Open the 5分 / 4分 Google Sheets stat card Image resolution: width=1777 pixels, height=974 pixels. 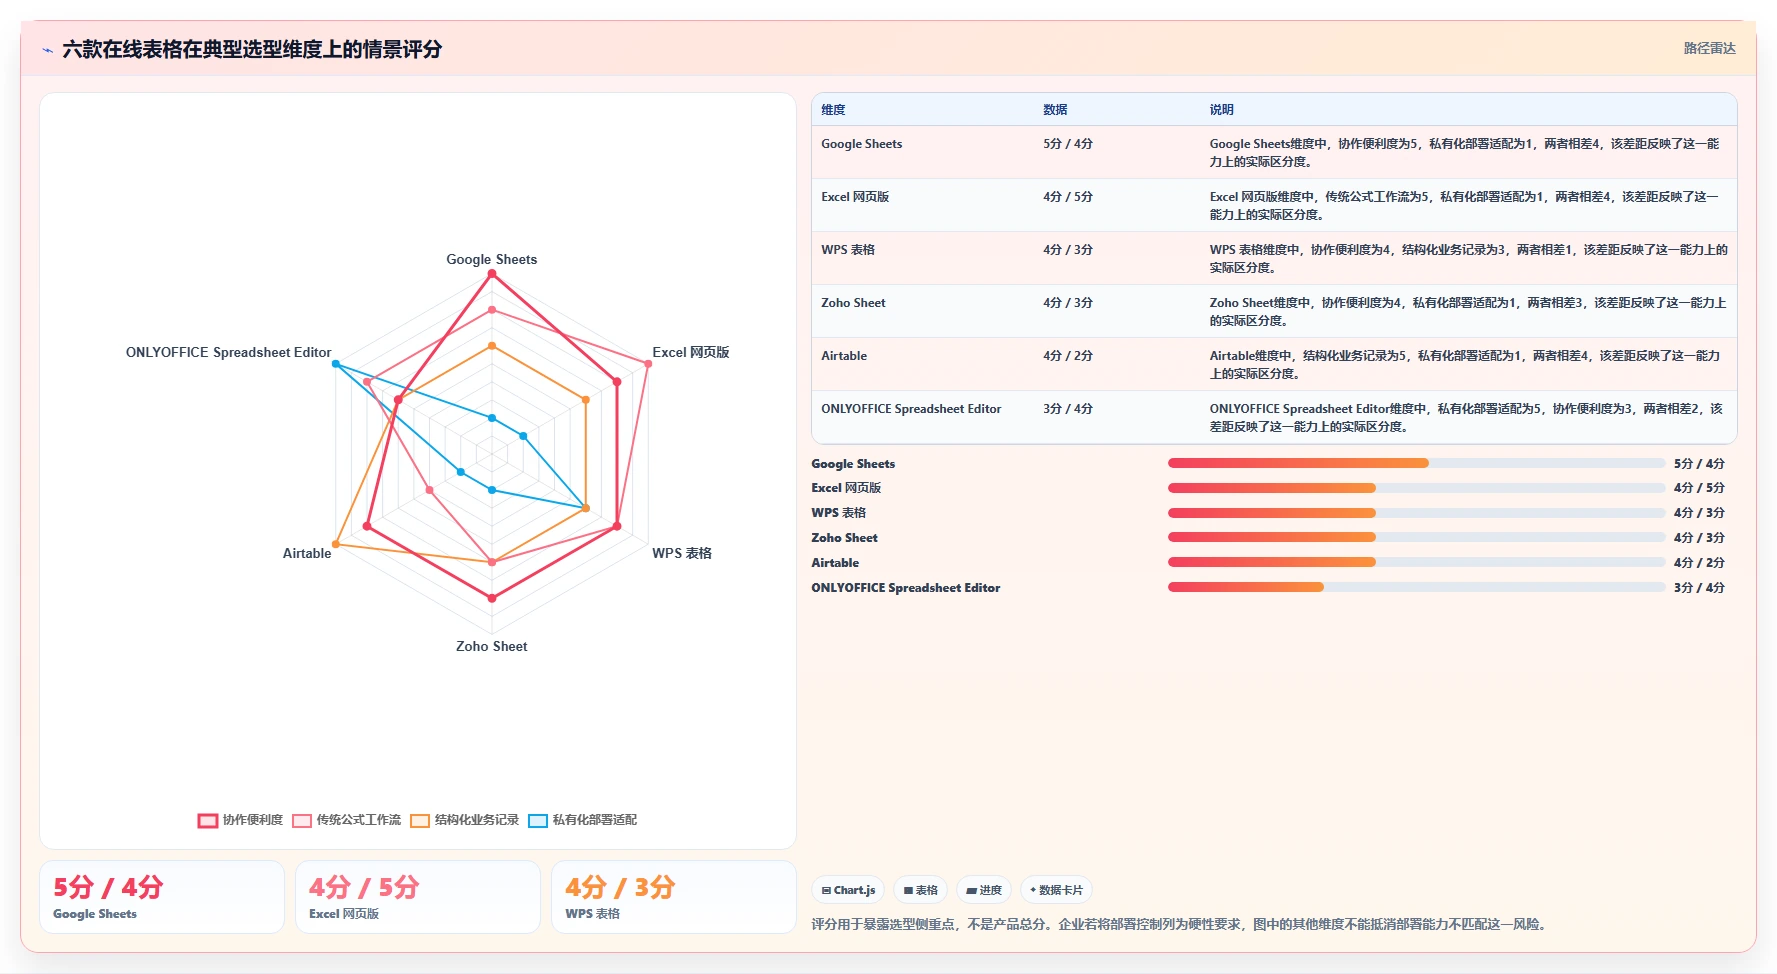click(162, 897)
